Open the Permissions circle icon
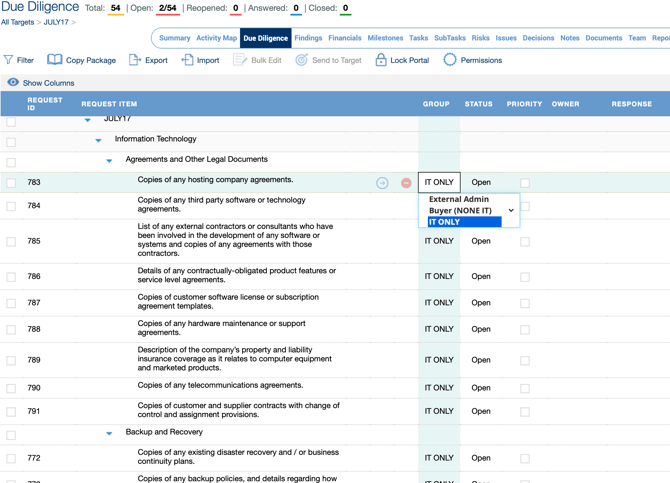670x483 pixels. point(450,60)
